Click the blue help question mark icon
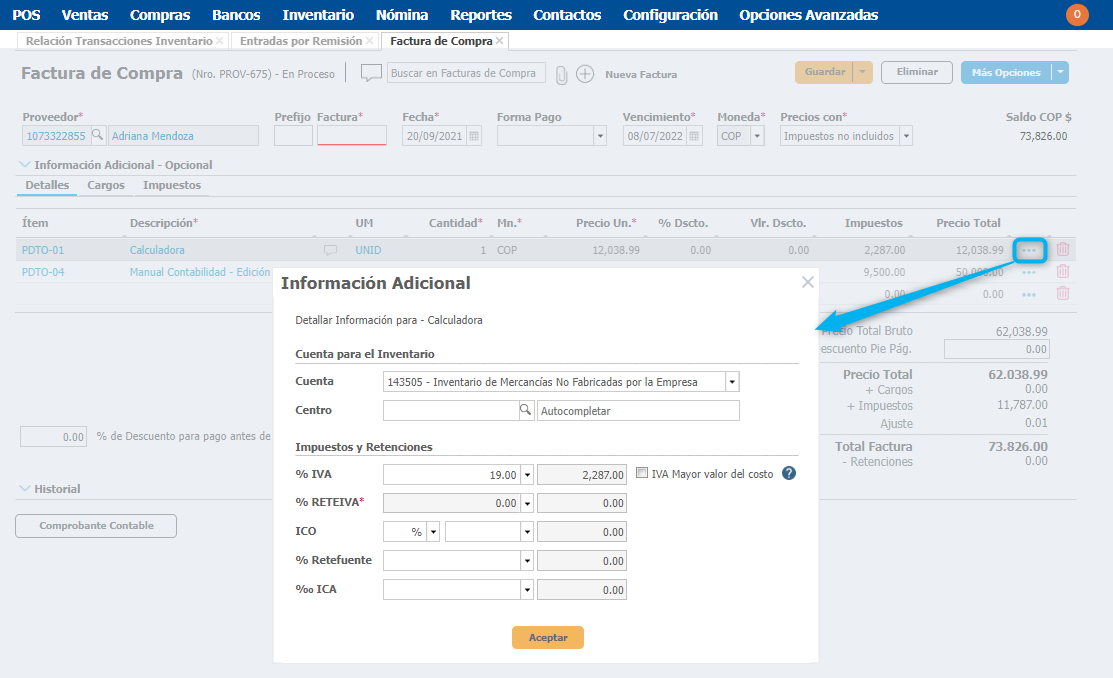This screenshot has height=678, width=1113. click(x=789, y=474)
